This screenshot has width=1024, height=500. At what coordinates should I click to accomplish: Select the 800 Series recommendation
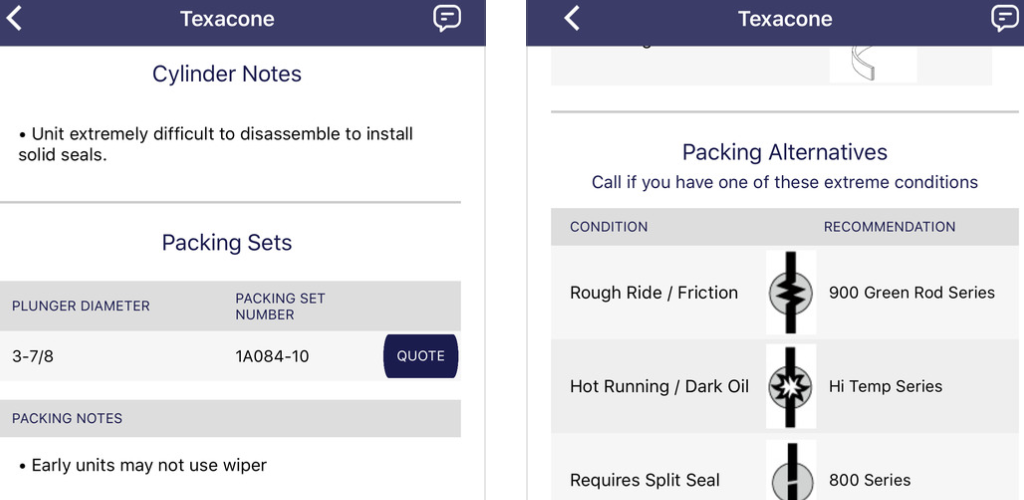click(869, 480)
